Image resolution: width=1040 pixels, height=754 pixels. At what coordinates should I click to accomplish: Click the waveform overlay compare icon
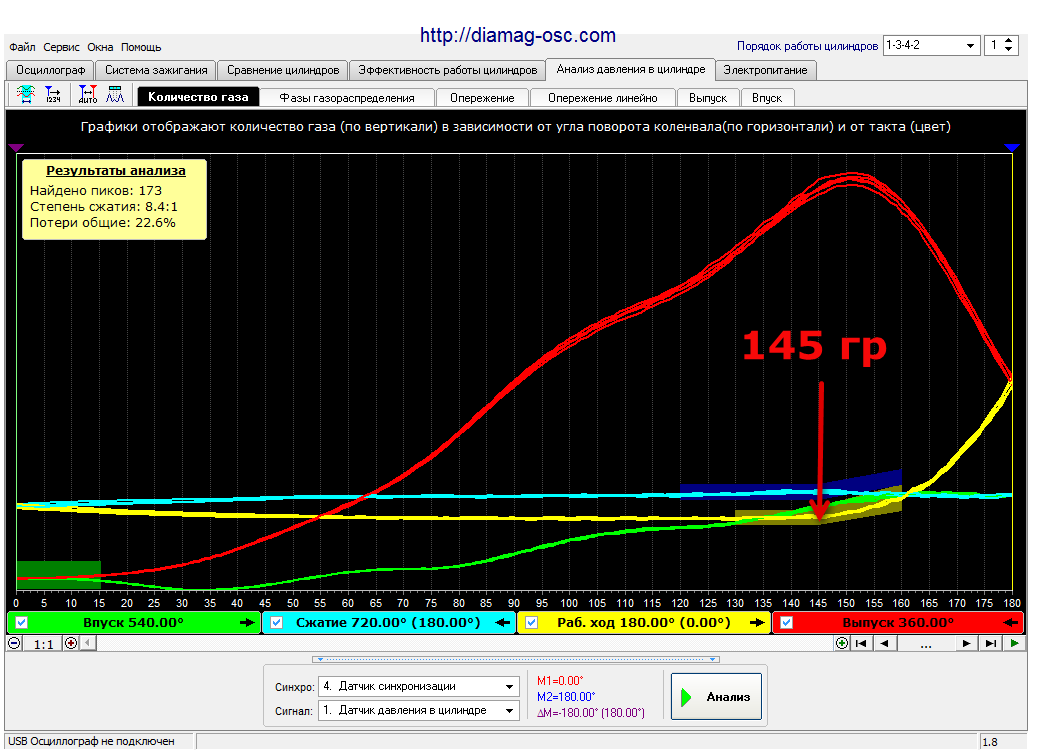pos(26,95)
